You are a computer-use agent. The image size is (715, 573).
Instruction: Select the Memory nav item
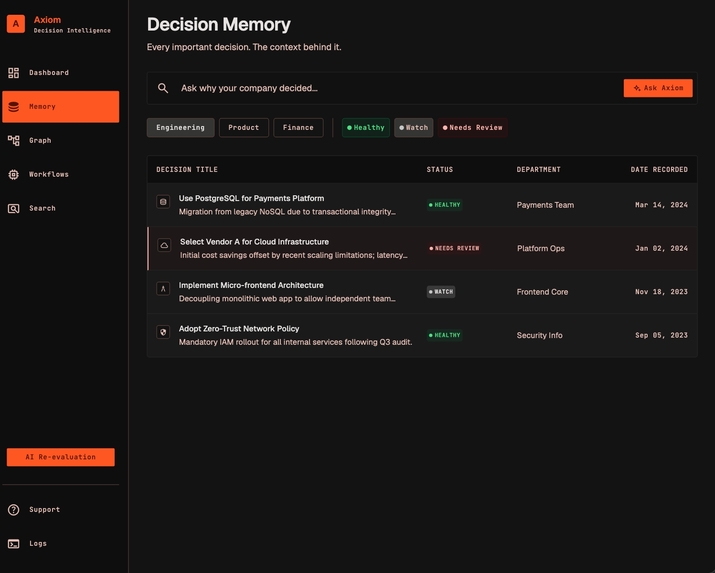coord(61,107)
